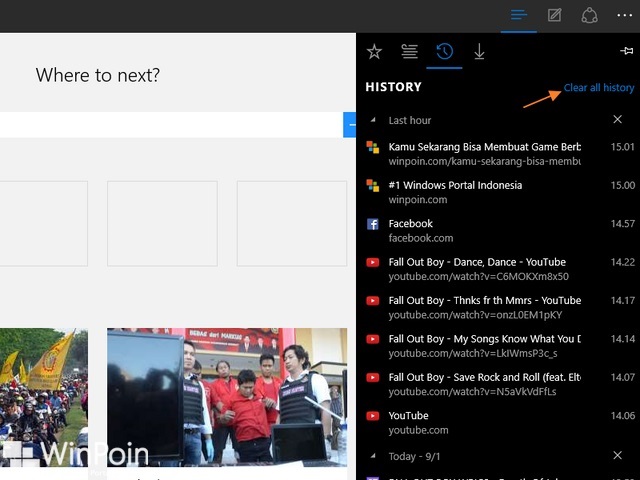
Task: Open the Kamu Sekarang Bisa Membuat Game entry
Action: 498,154
